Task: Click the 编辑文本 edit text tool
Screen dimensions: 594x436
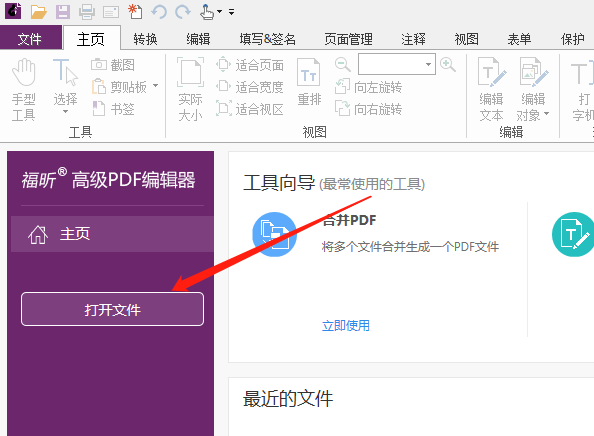Action: pos(491,90)
